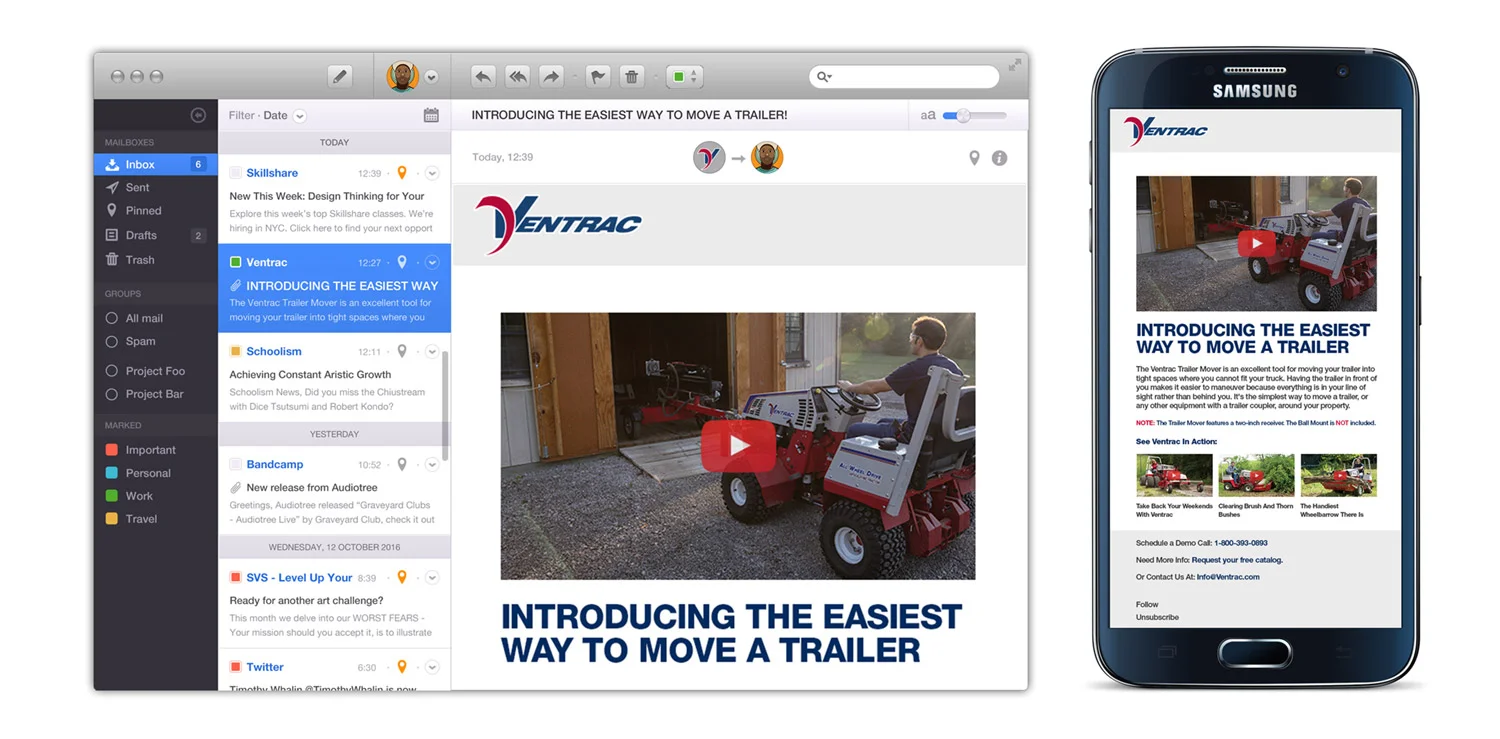
Task: Click the 1-800-393-0893 demo call link on phone
Action: click(x=1241, y=543)
